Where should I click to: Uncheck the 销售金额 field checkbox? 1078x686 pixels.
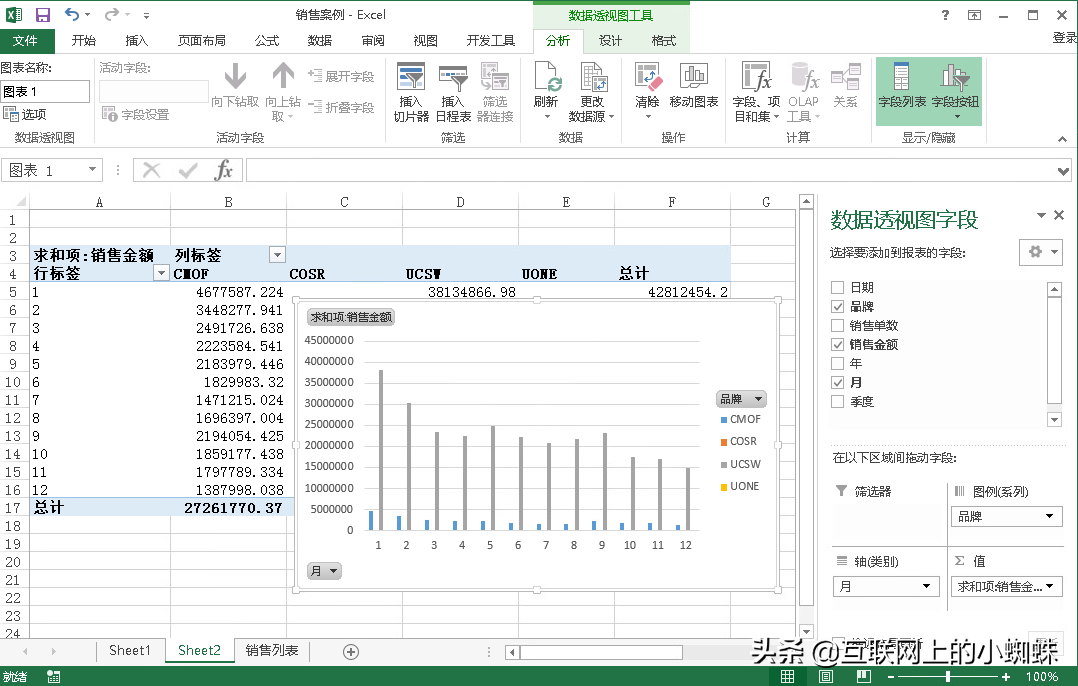[x=837, y=344]
